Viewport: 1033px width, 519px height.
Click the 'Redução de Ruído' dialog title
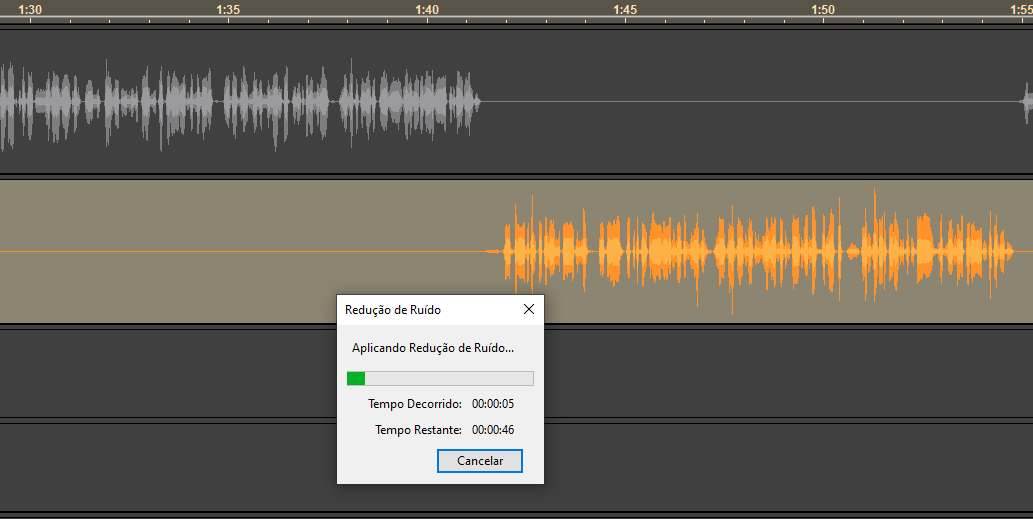click(393, 310)
